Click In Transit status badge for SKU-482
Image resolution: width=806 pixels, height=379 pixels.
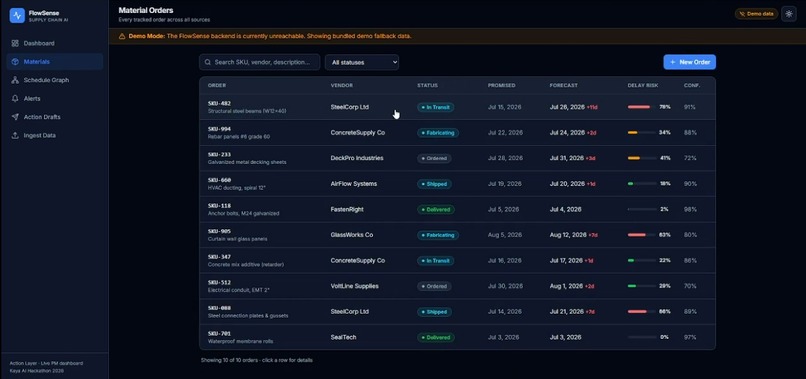[x=436, y=107]
